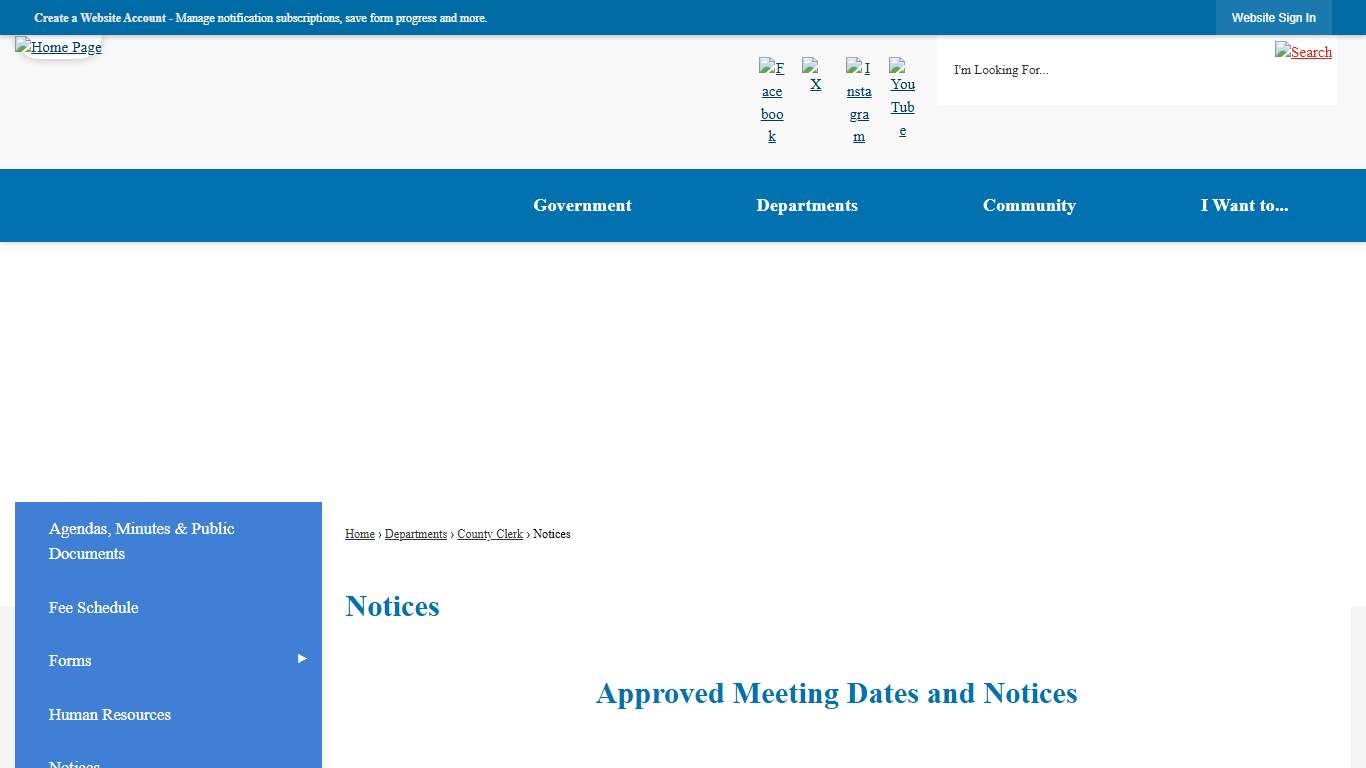Screen dimensions: 1366x768
Task: Click the County Clerk breadcrumb link
Action: coord(490,534)
